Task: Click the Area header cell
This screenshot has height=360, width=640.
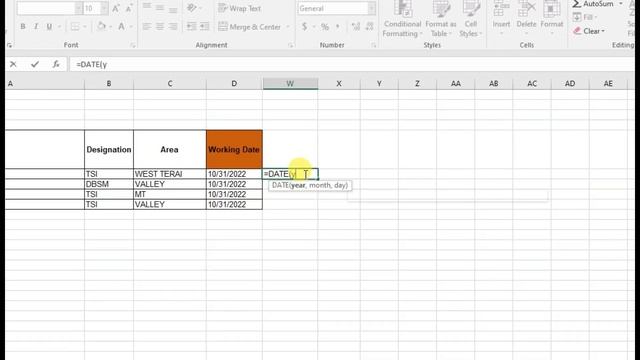Action: [170, 149]
